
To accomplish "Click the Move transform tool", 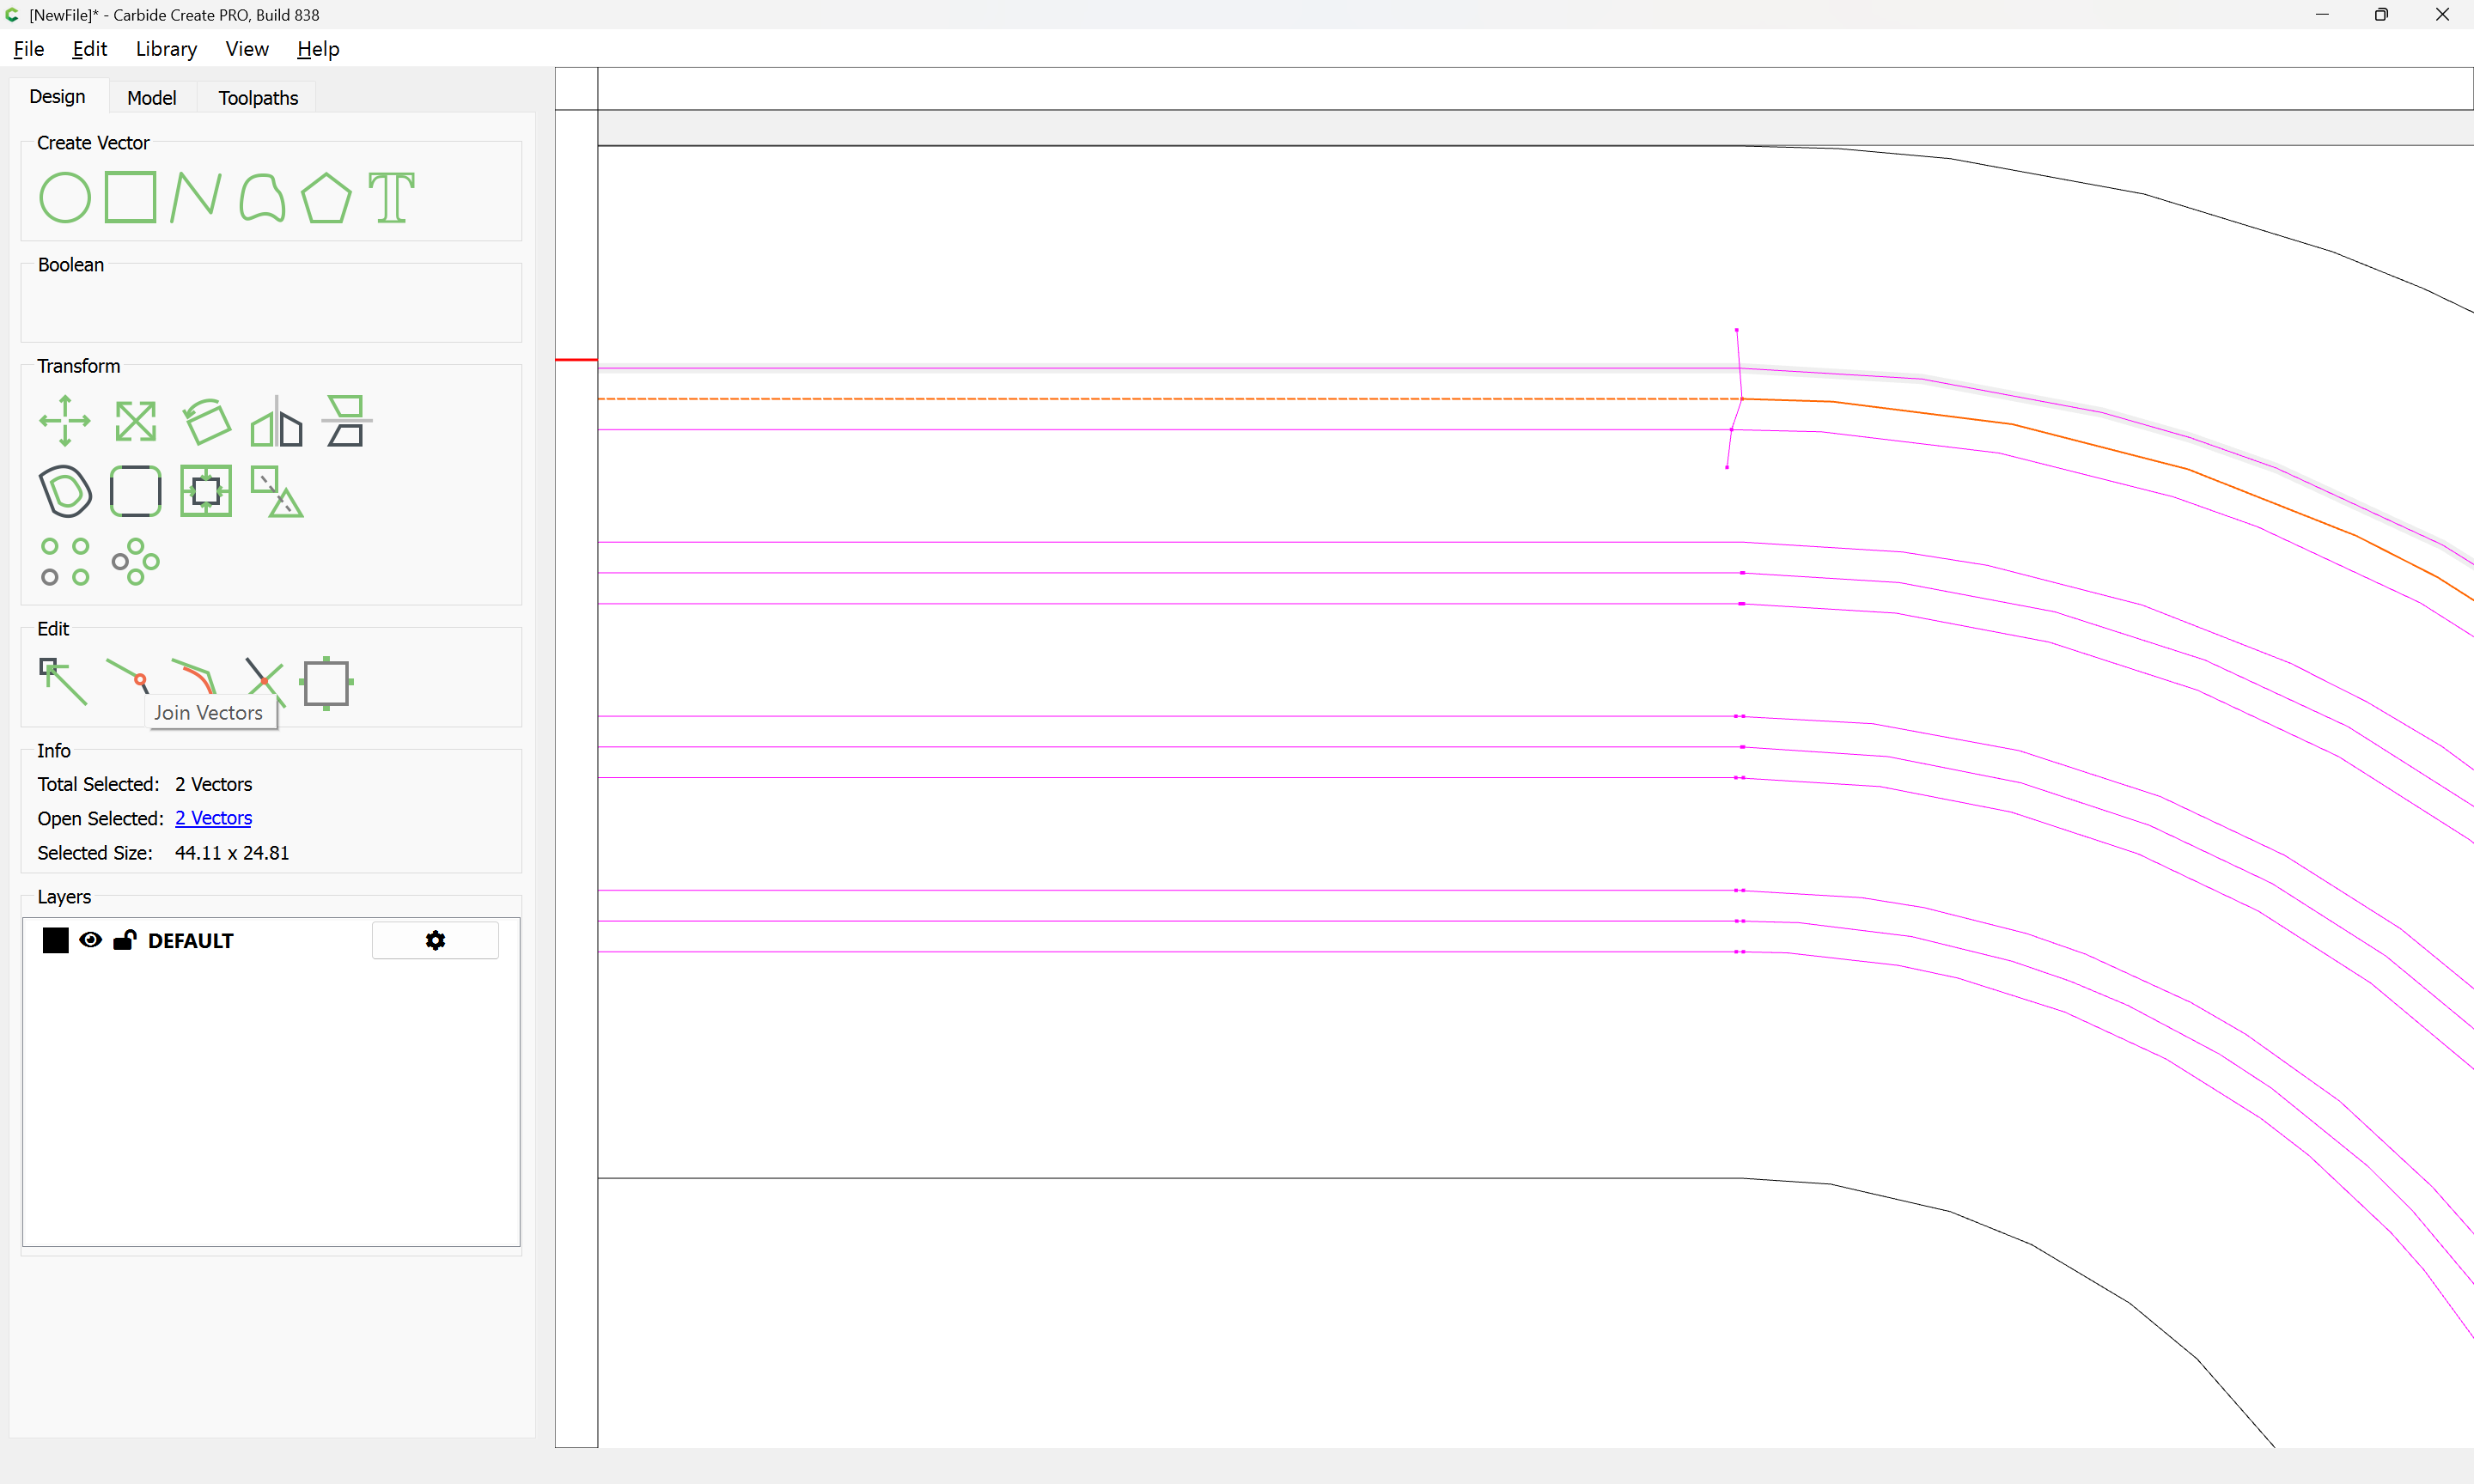I will 65,421.
